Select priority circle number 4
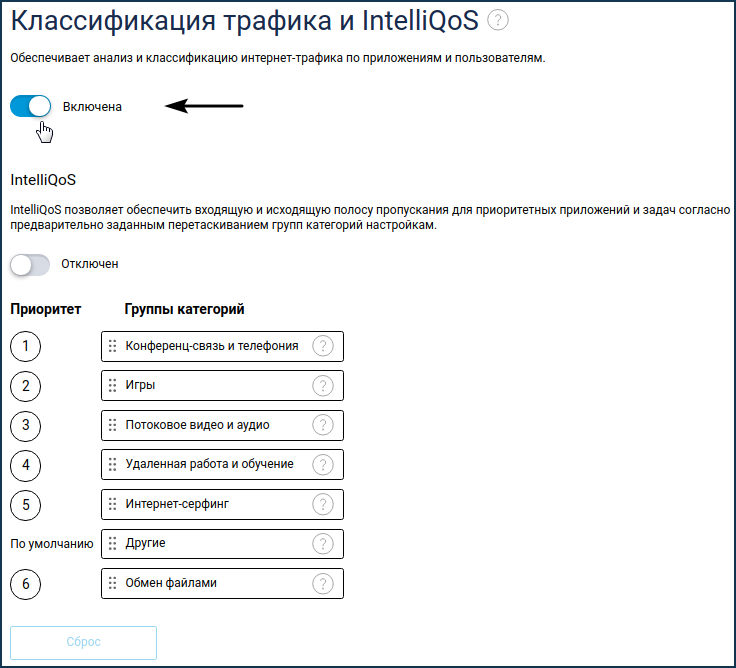The width and height of the screenshot is (736, 668). pos(25,465)
